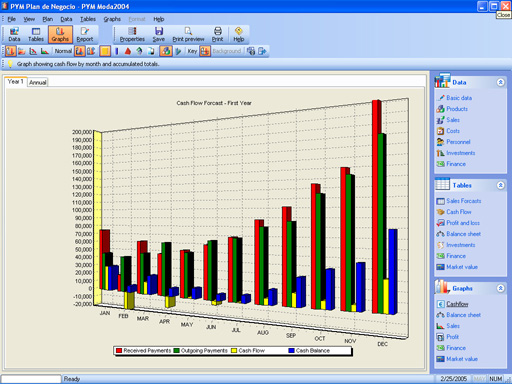Screen dimensions: 512x384
Task: Choose the cylinder bar shape icon
Action: click(117, 51)
